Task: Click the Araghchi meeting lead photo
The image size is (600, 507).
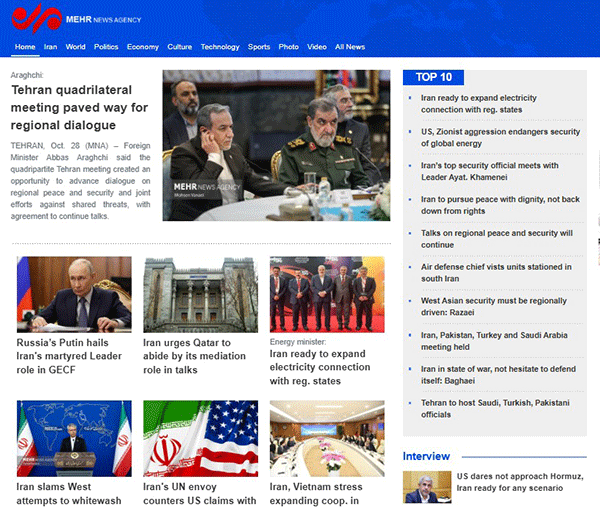Action: (x=276, y=145)
